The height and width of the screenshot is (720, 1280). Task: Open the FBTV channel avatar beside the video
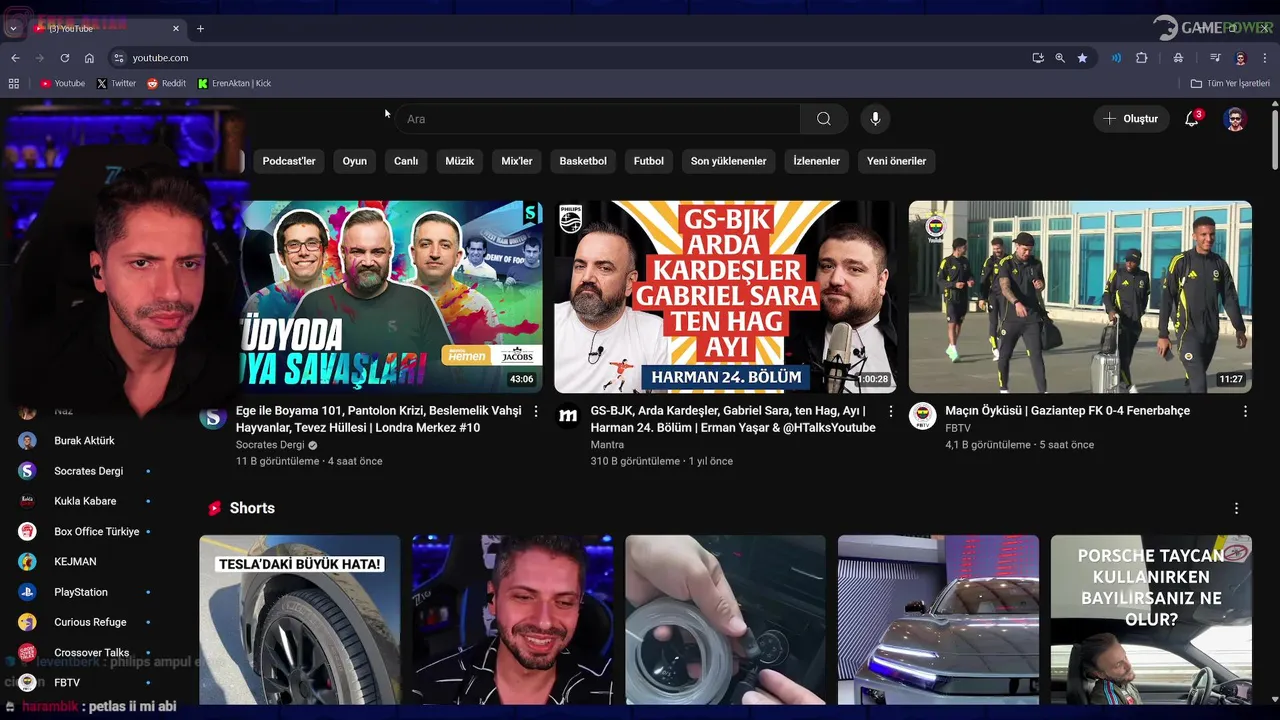pos(922,416)
